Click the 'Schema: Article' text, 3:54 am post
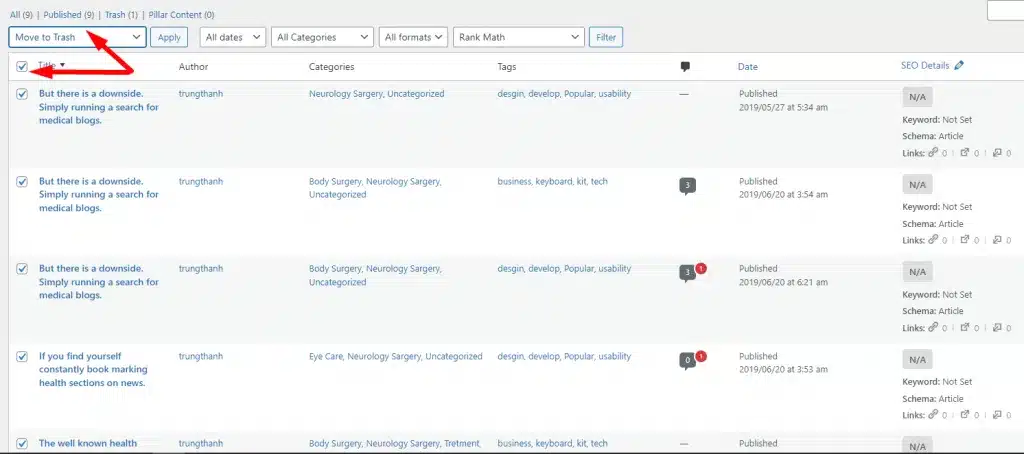 (933, 223)
